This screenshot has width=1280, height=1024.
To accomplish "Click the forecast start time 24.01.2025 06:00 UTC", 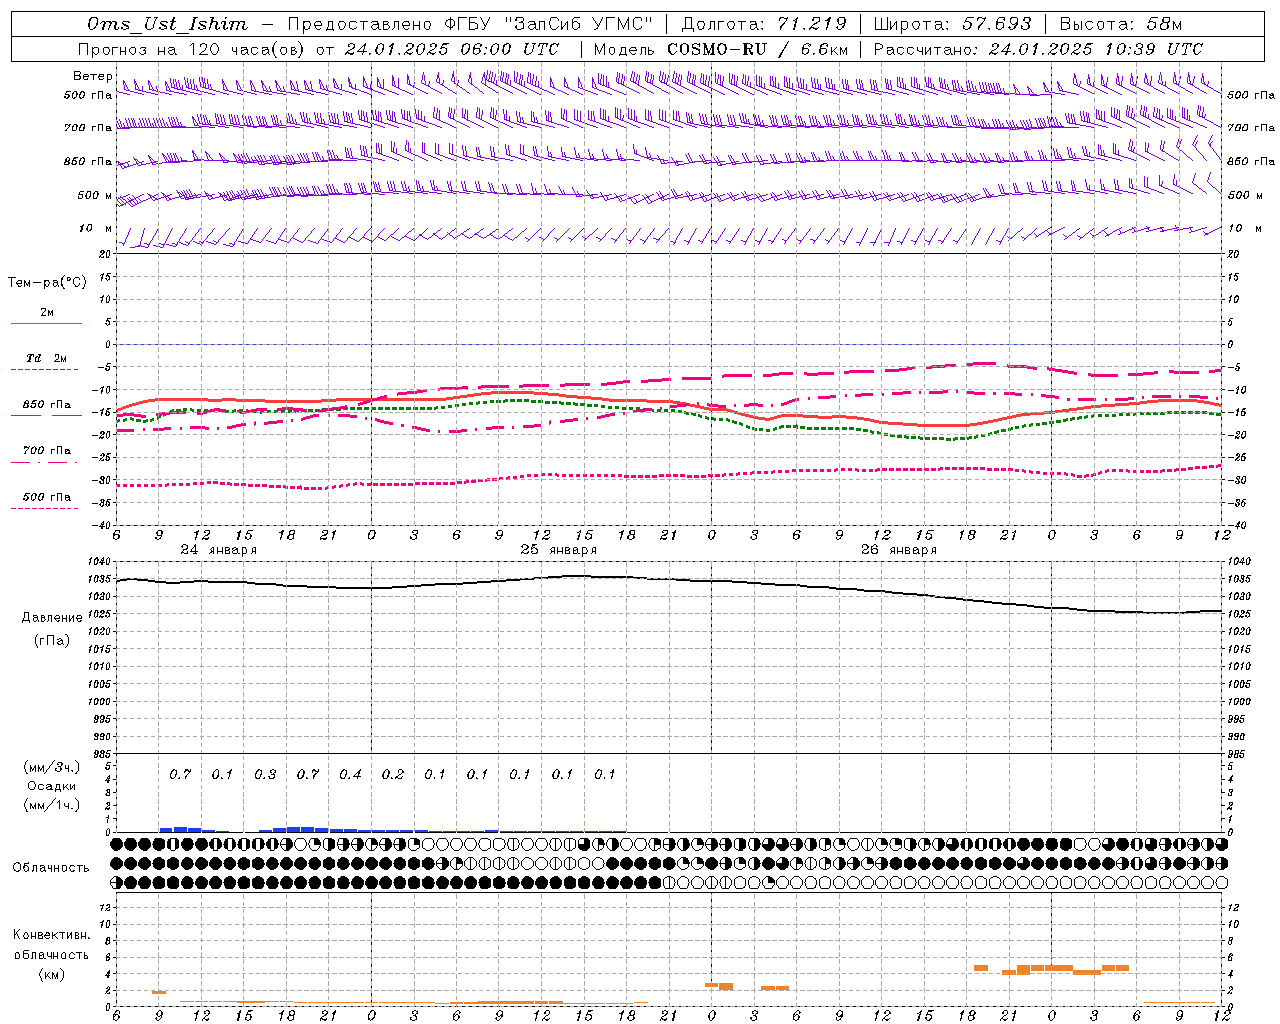I will pos(452,49).
